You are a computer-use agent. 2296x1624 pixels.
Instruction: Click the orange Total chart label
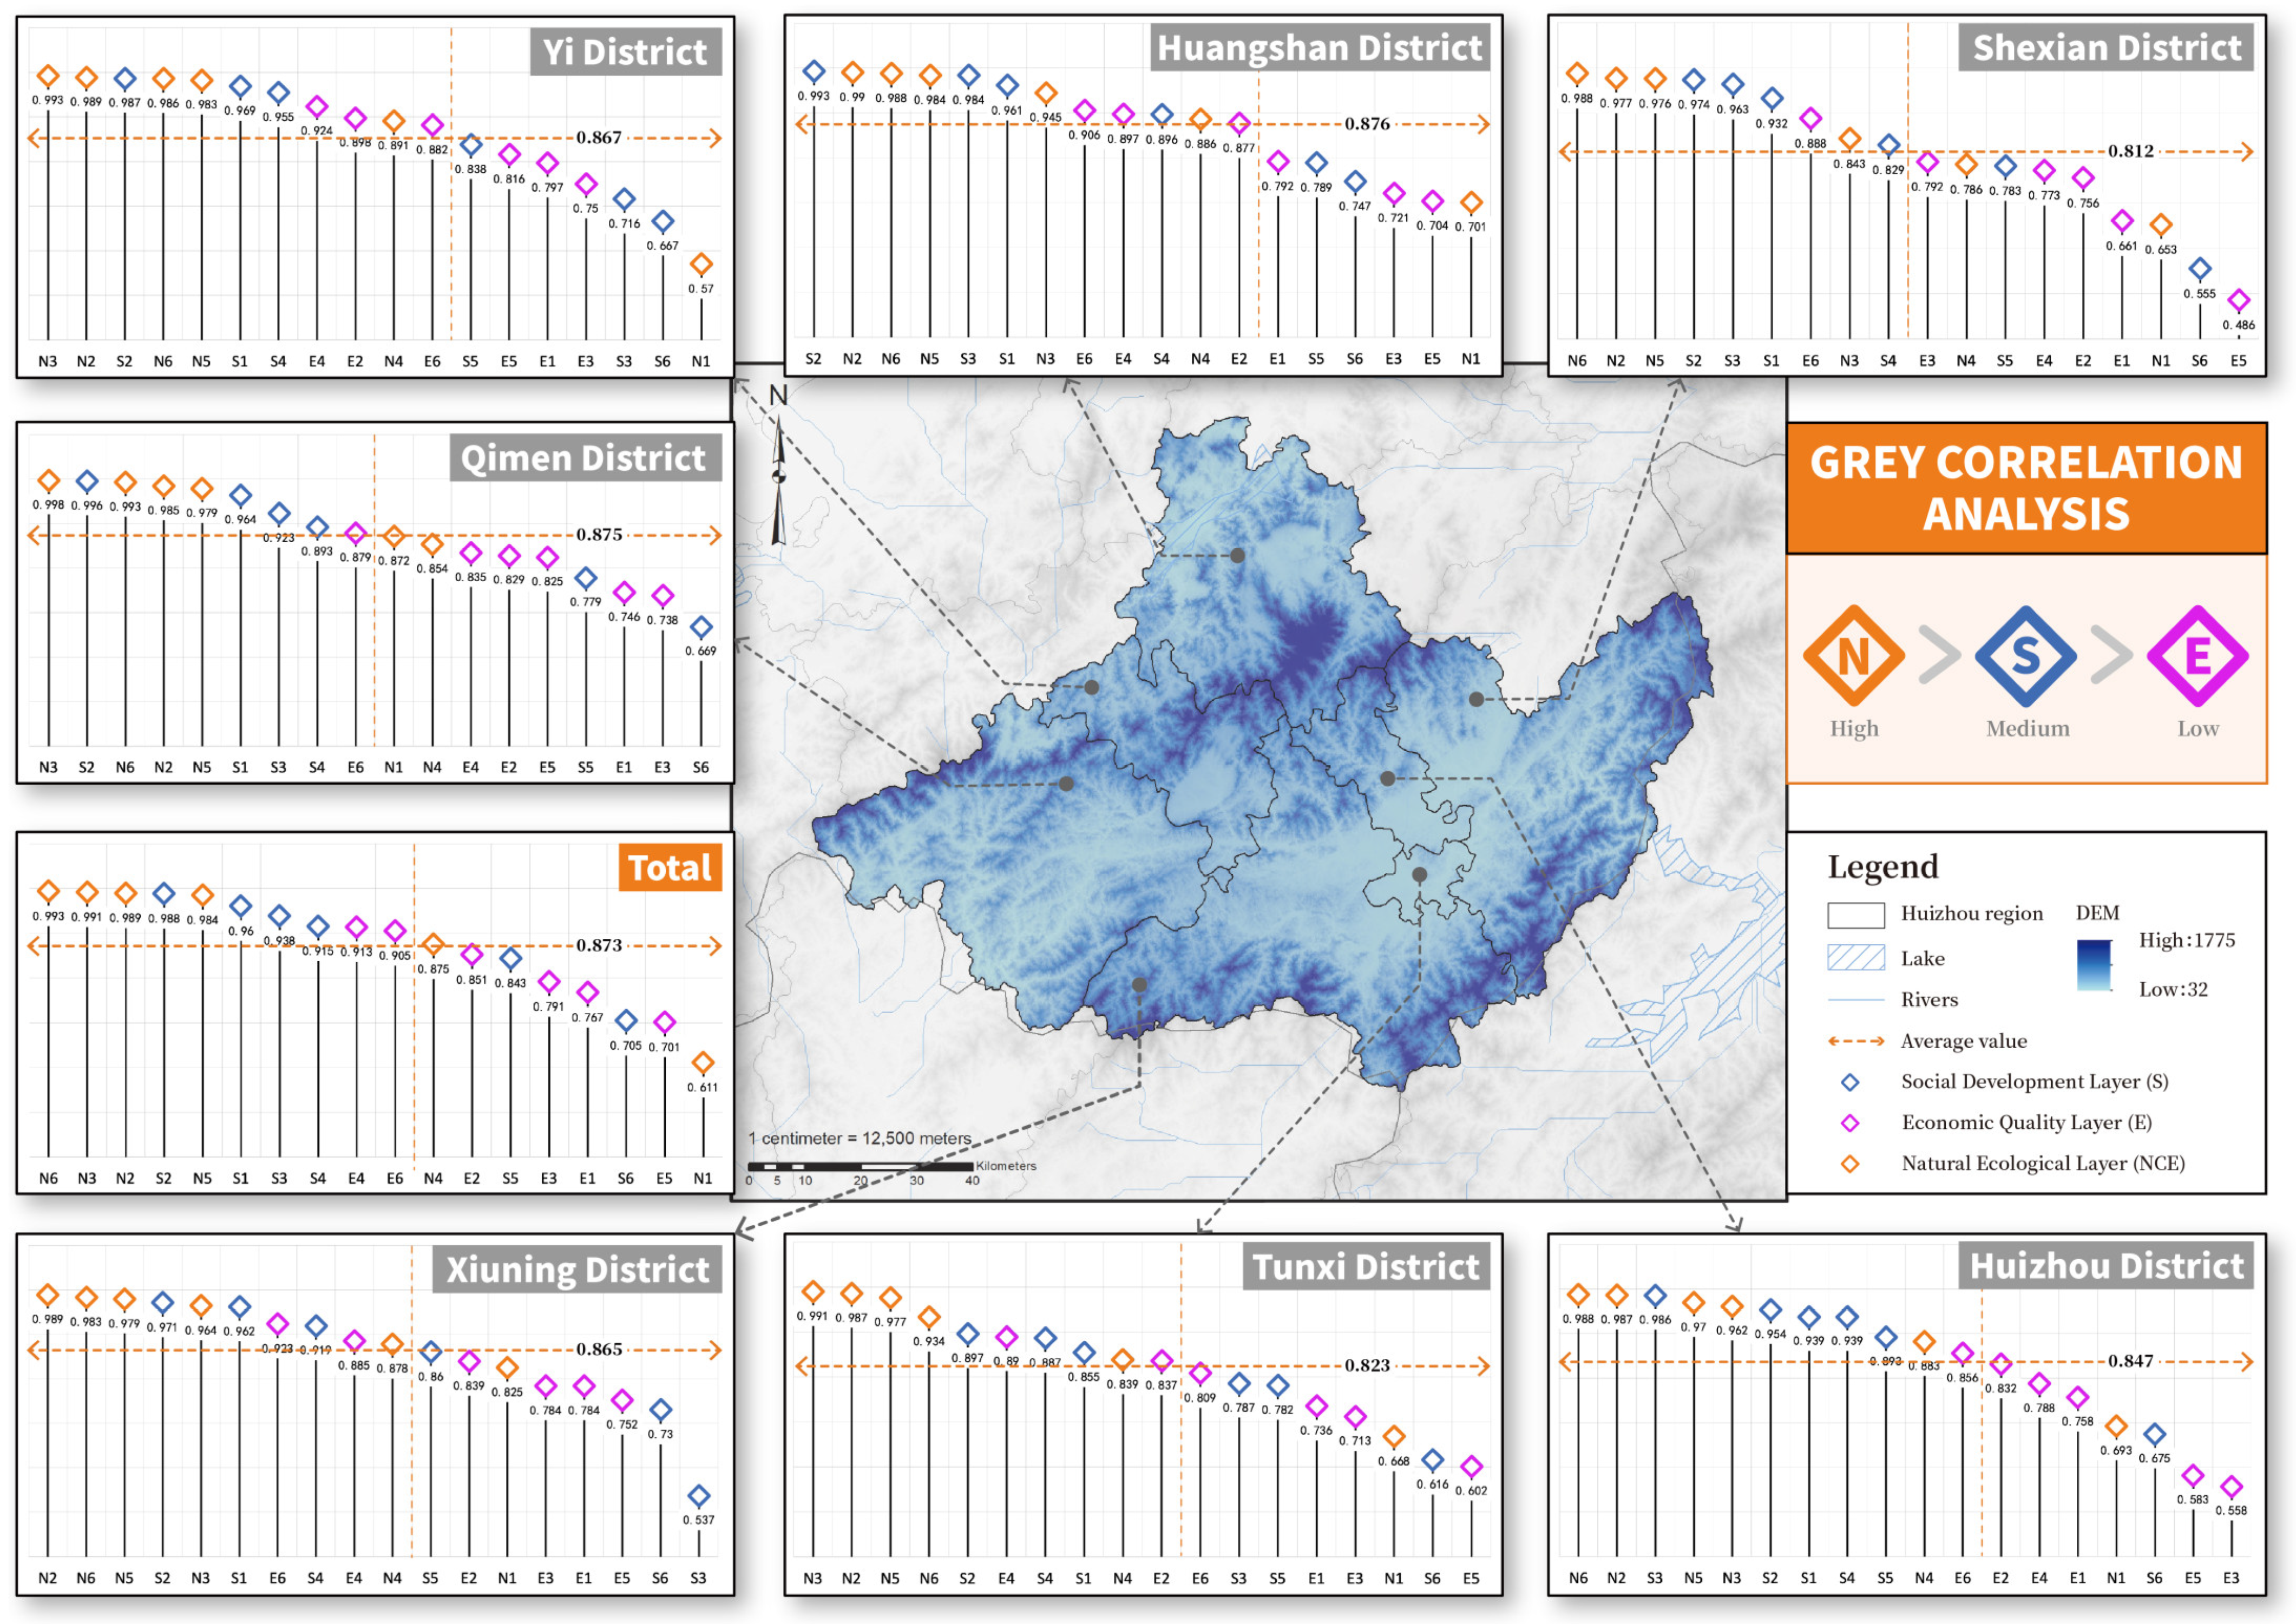670,867
